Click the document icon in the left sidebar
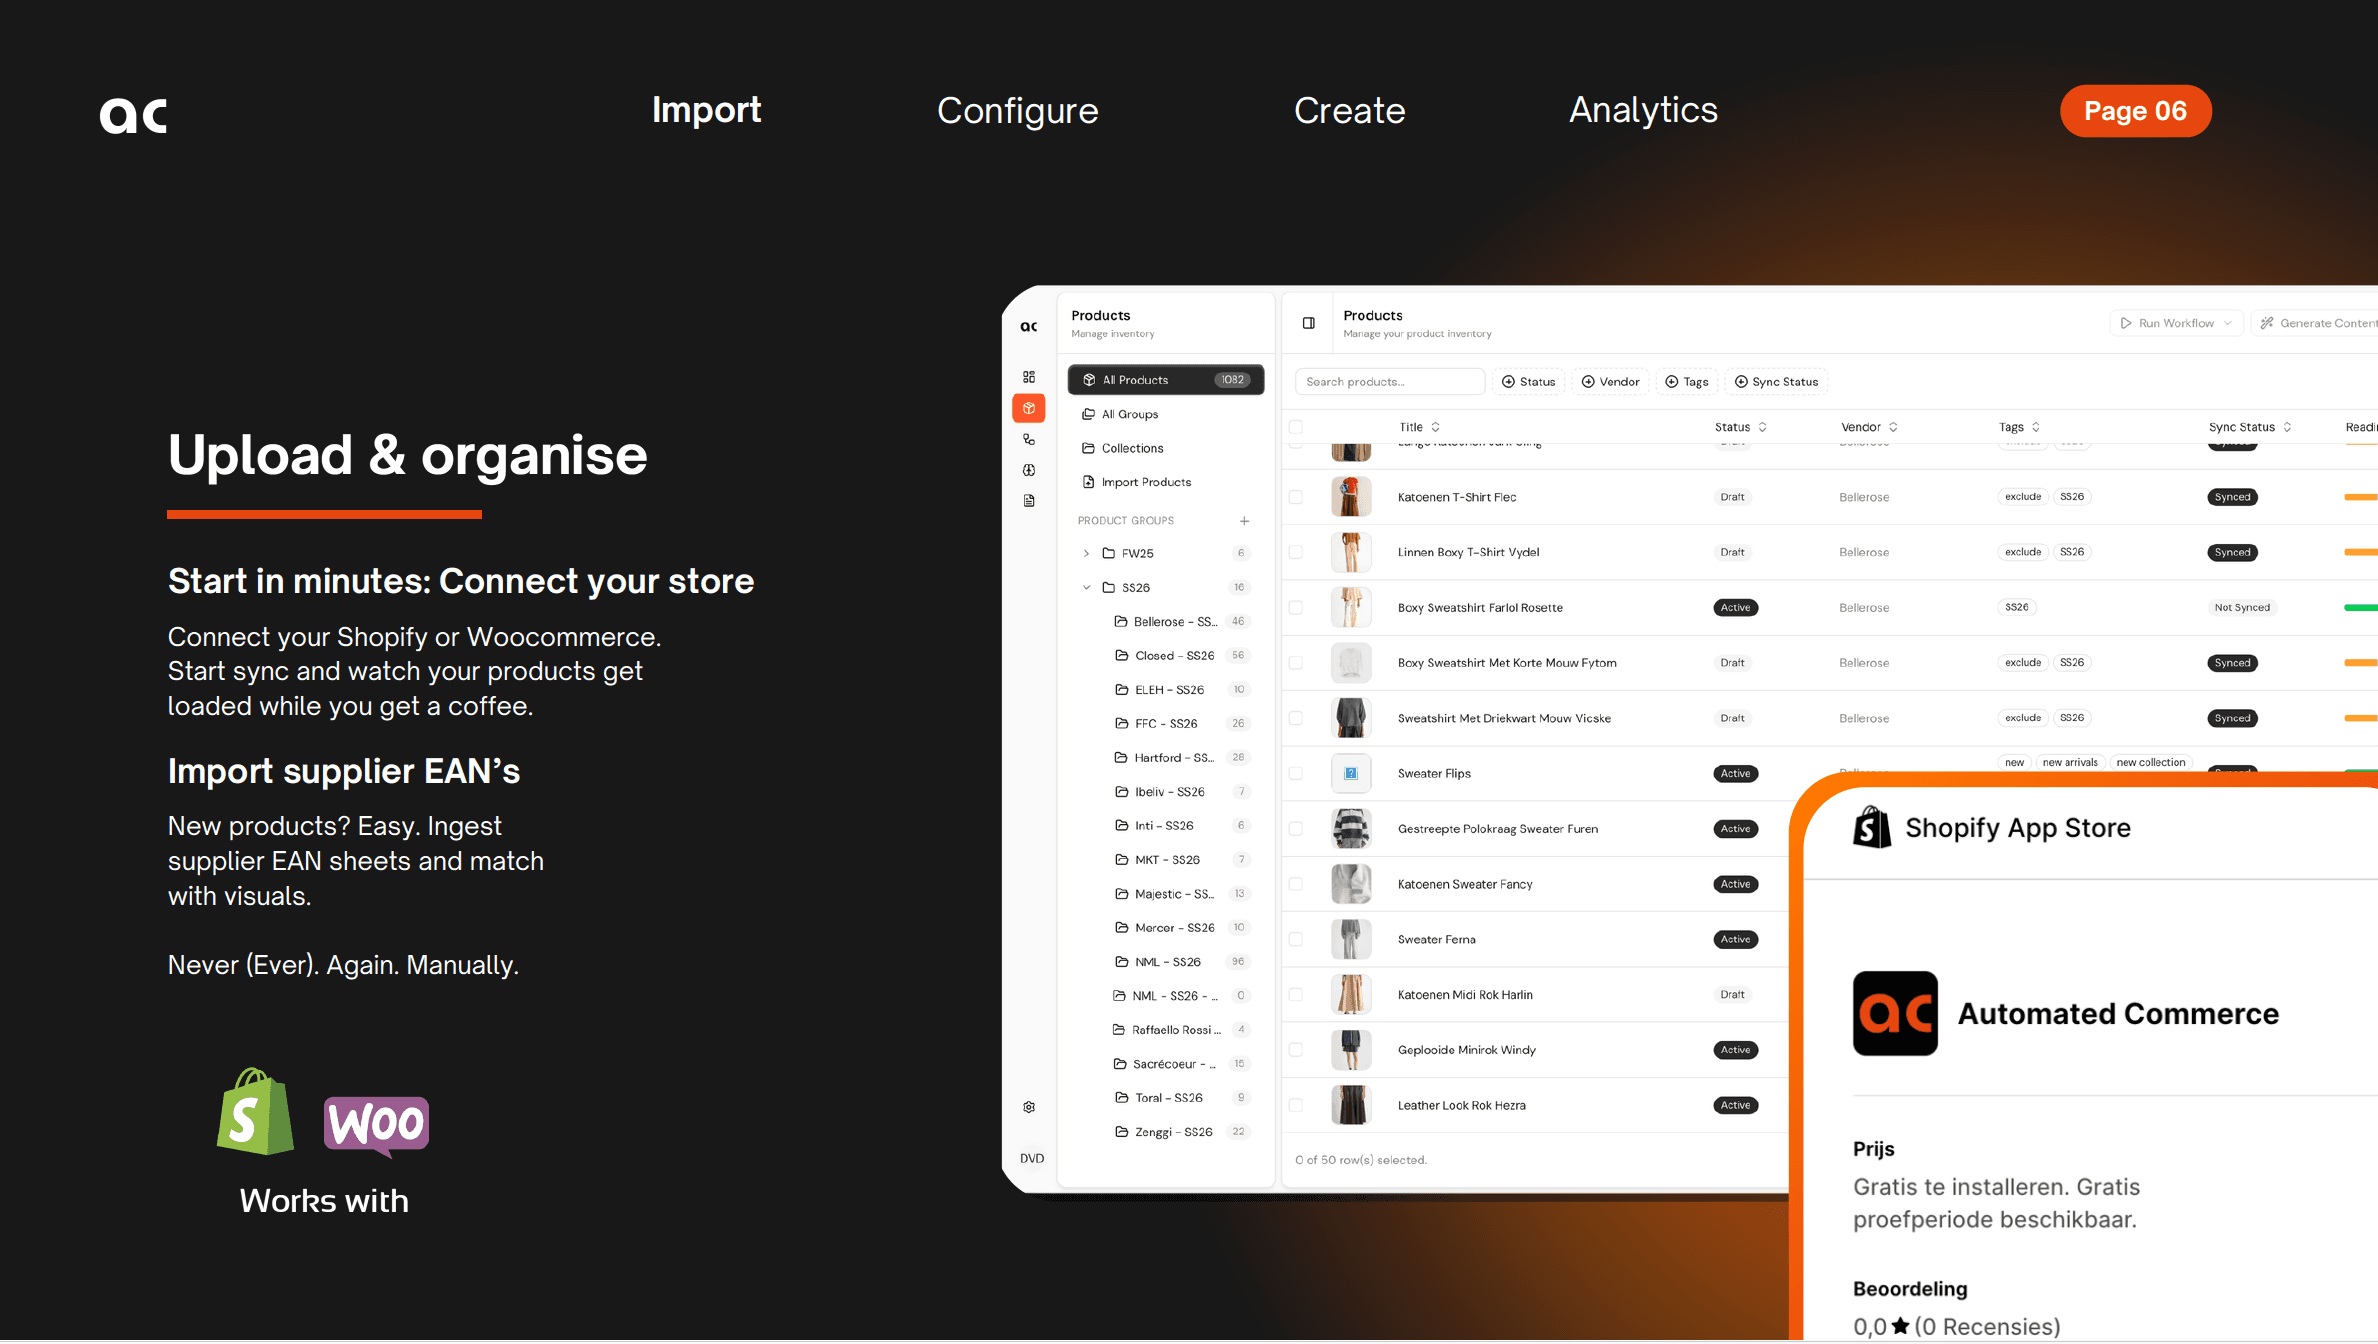The height and width of the screenshot is (1344, 2378). [1029, 500]
